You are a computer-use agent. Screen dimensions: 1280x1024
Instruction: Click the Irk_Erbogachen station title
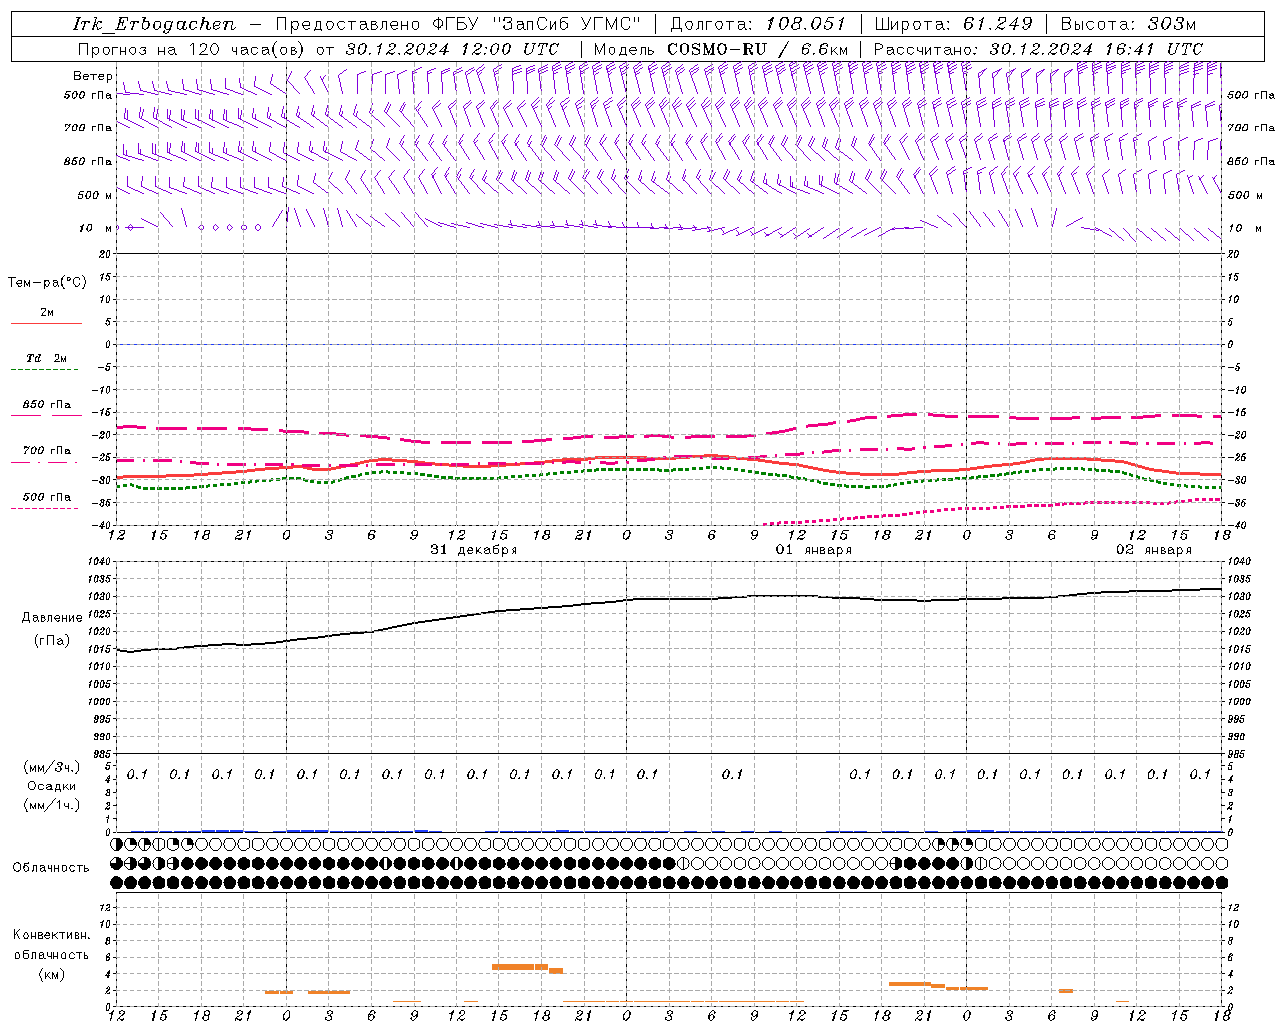[154, 24]
